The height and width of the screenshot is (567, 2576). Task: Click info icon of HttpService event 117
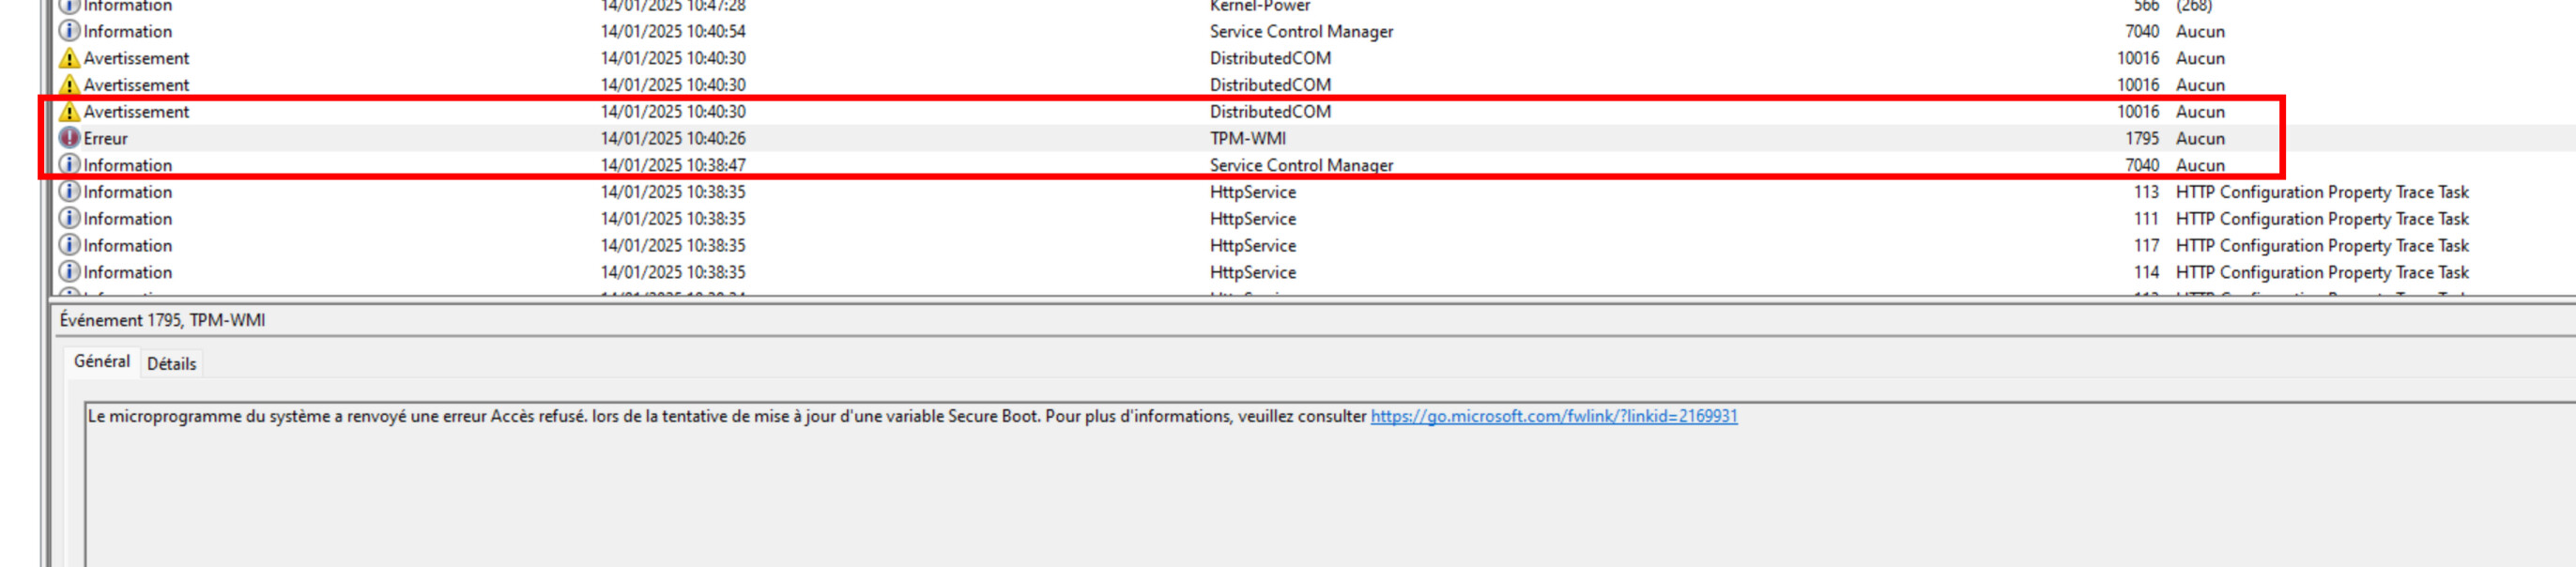(69, 245)
